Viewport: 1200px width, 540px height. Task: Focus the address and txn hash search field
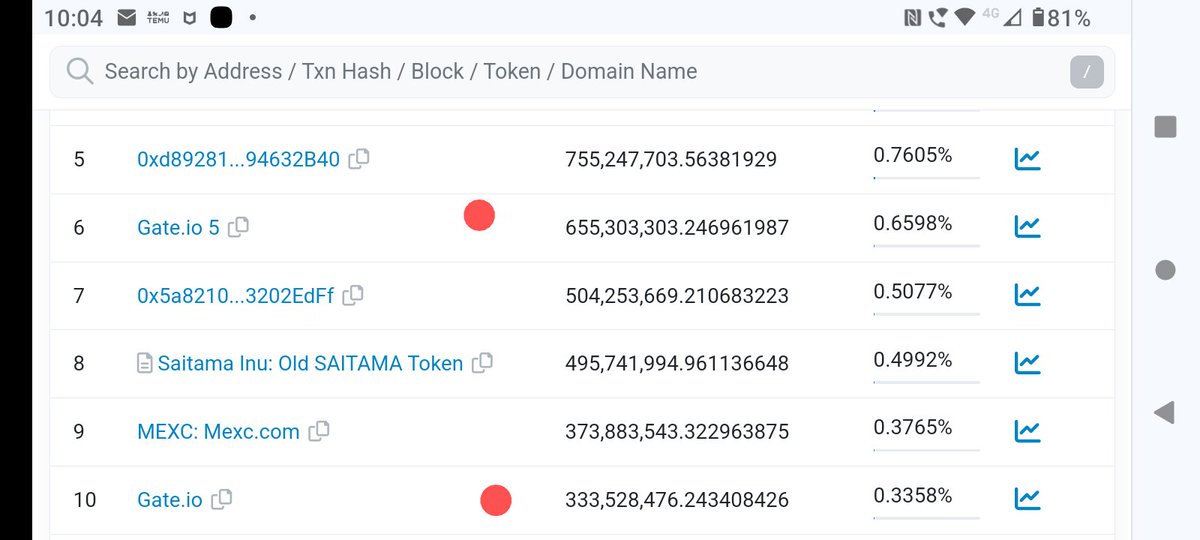coord(582,72)
